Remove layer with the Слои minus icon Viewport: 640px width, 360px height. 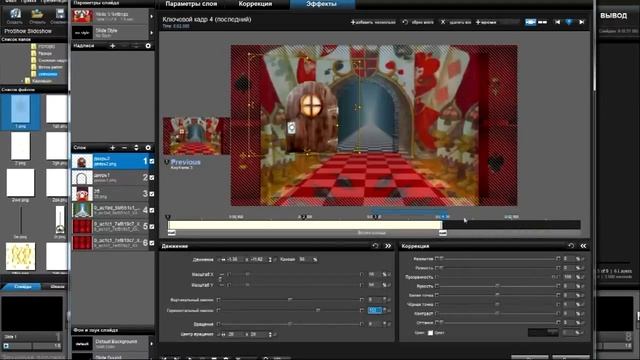coord(124,147)
